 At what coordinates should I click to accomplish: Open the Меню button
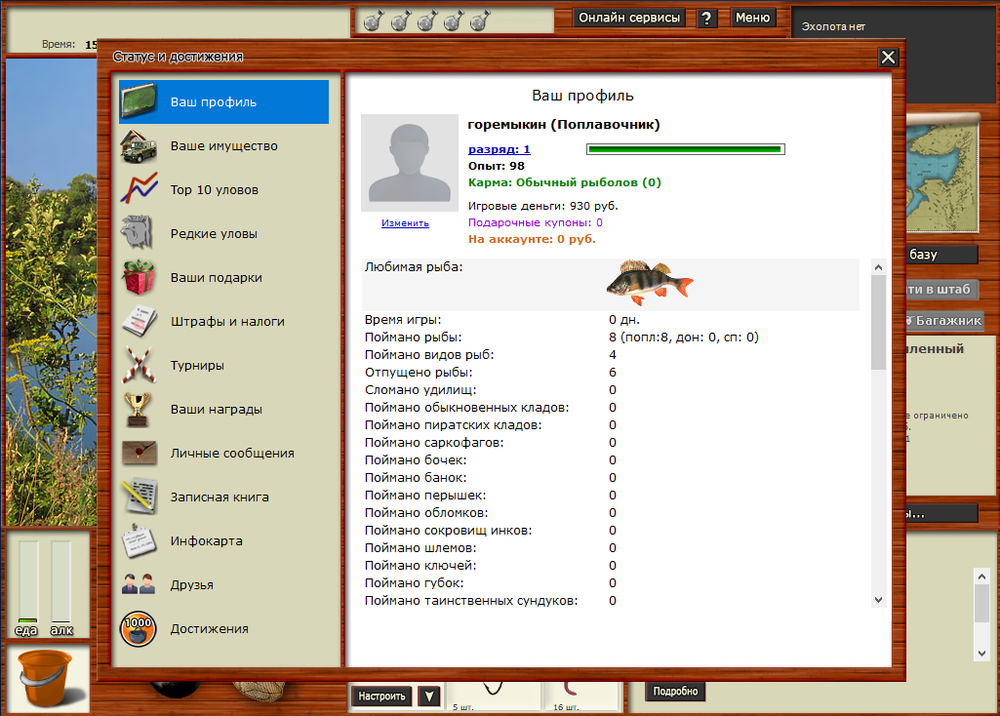tap(753, 18)
